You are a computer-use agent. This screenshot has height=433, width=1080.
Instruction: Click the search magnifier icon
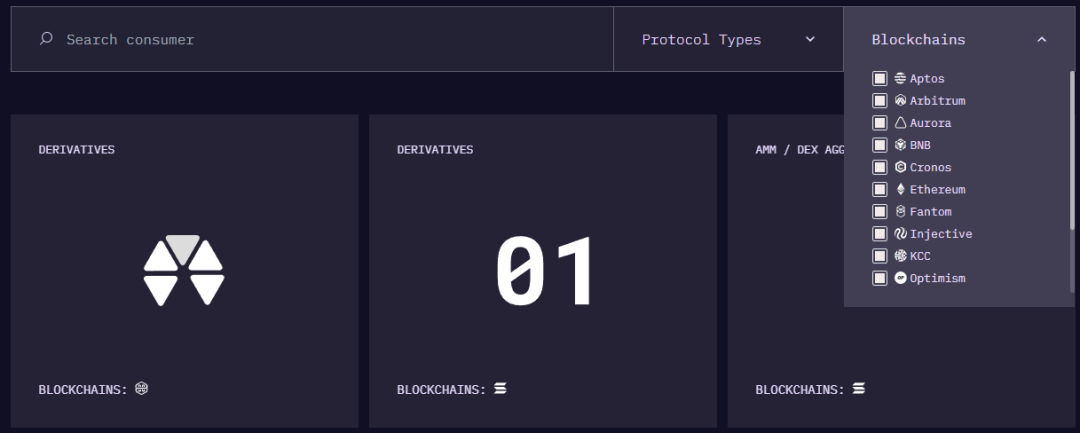(46, 40)
